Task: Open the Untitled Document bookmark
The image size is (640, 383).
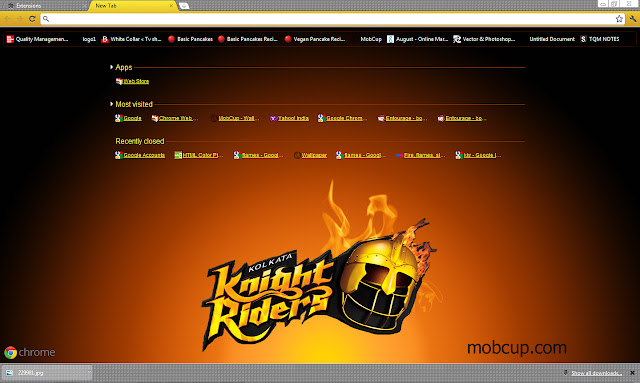Action: pyautogui.click(x=552, y=39)
